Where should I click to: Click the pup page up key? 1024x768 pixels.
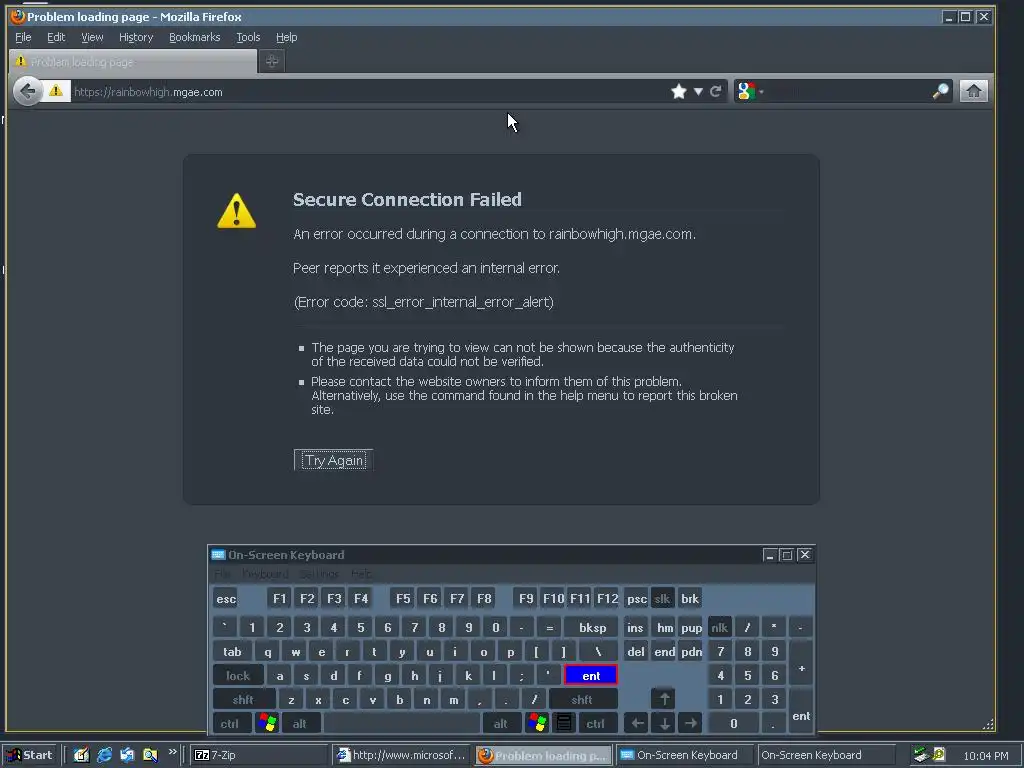coord(691,628)
